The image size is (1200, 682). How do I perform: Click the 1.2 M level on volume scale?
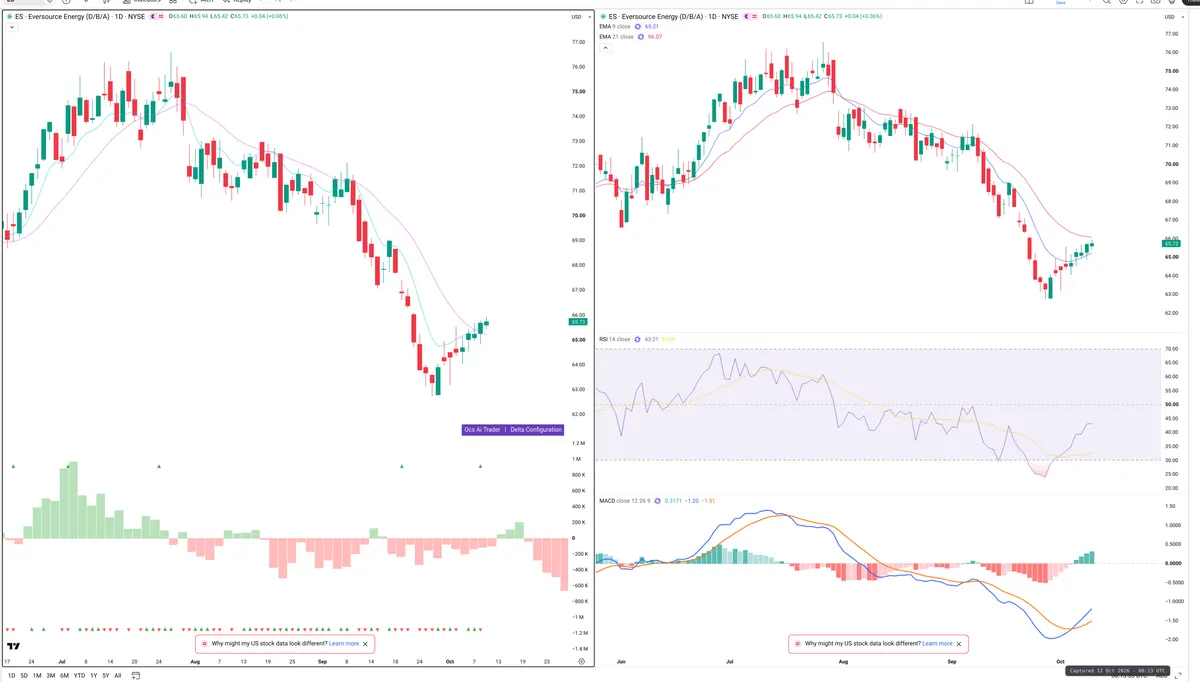pos(578,442)
